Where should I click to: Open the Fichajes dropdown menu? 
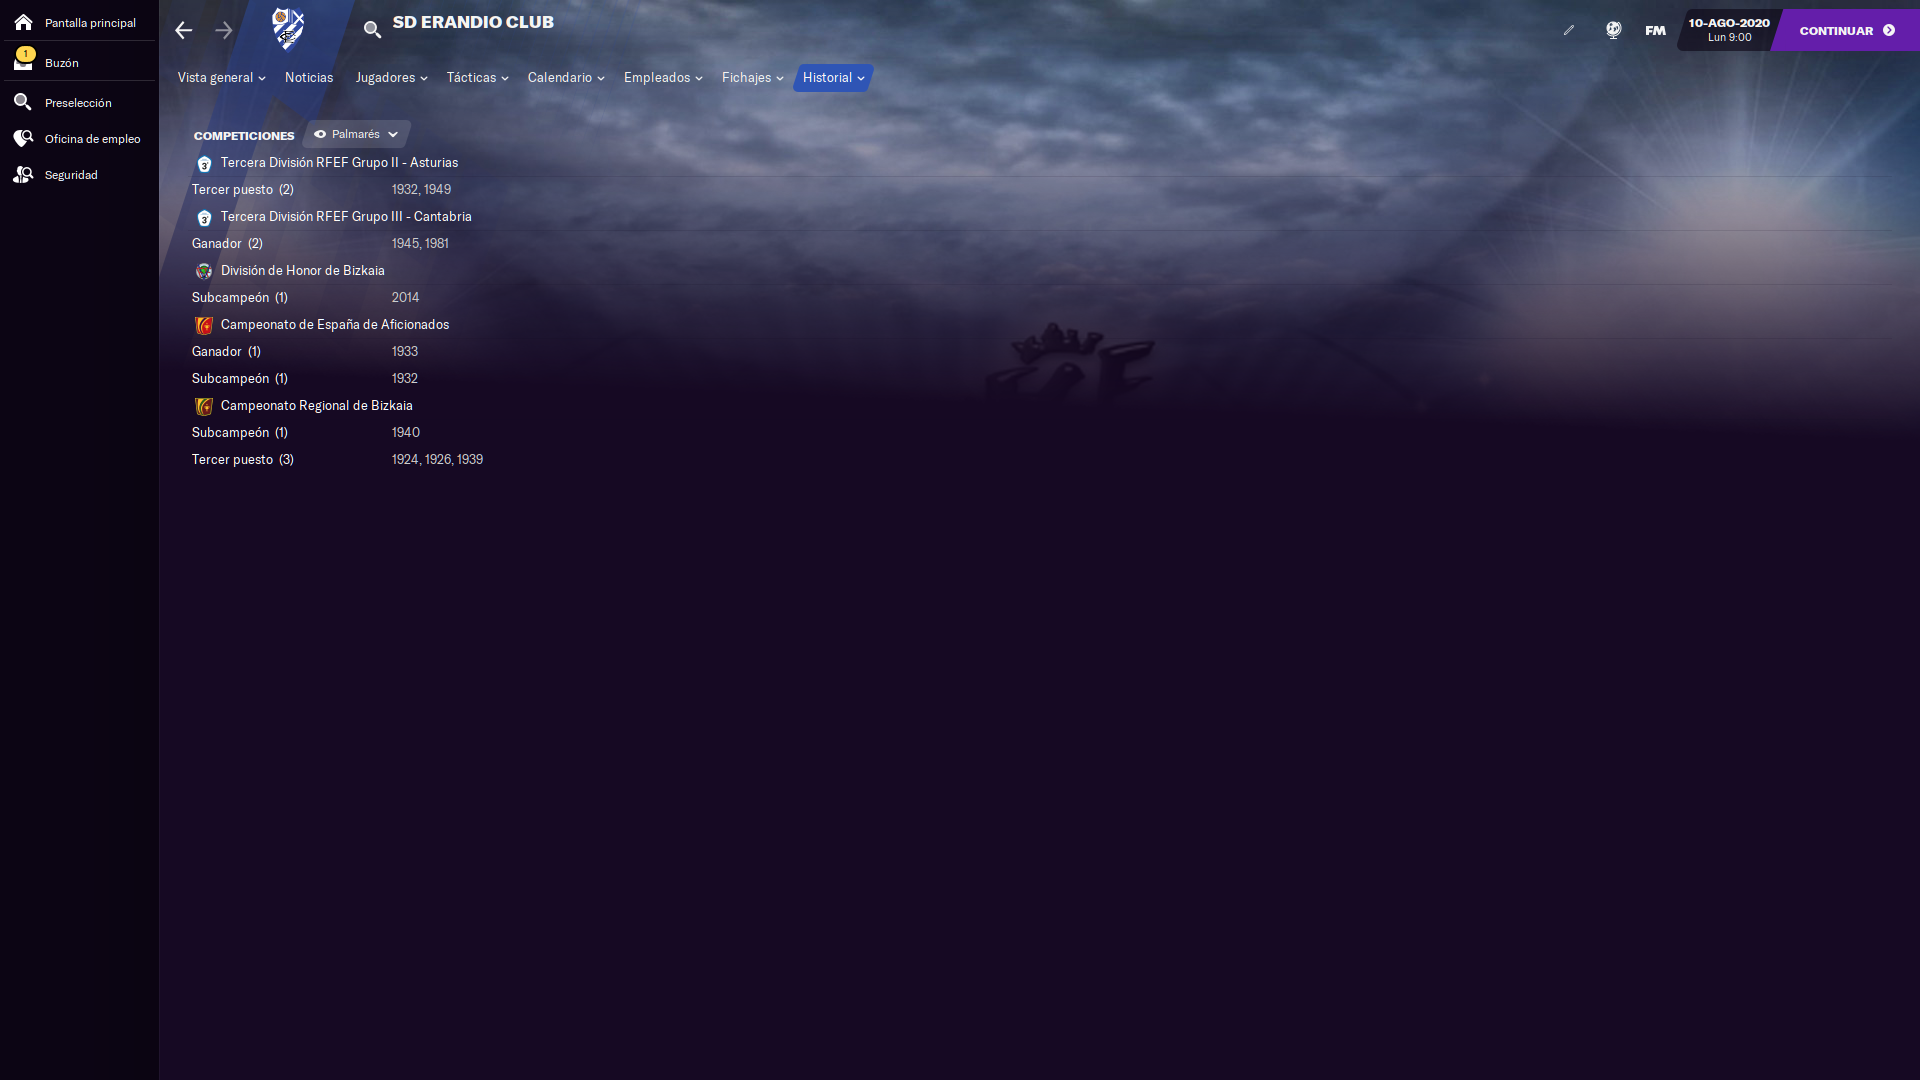(752, 78)
